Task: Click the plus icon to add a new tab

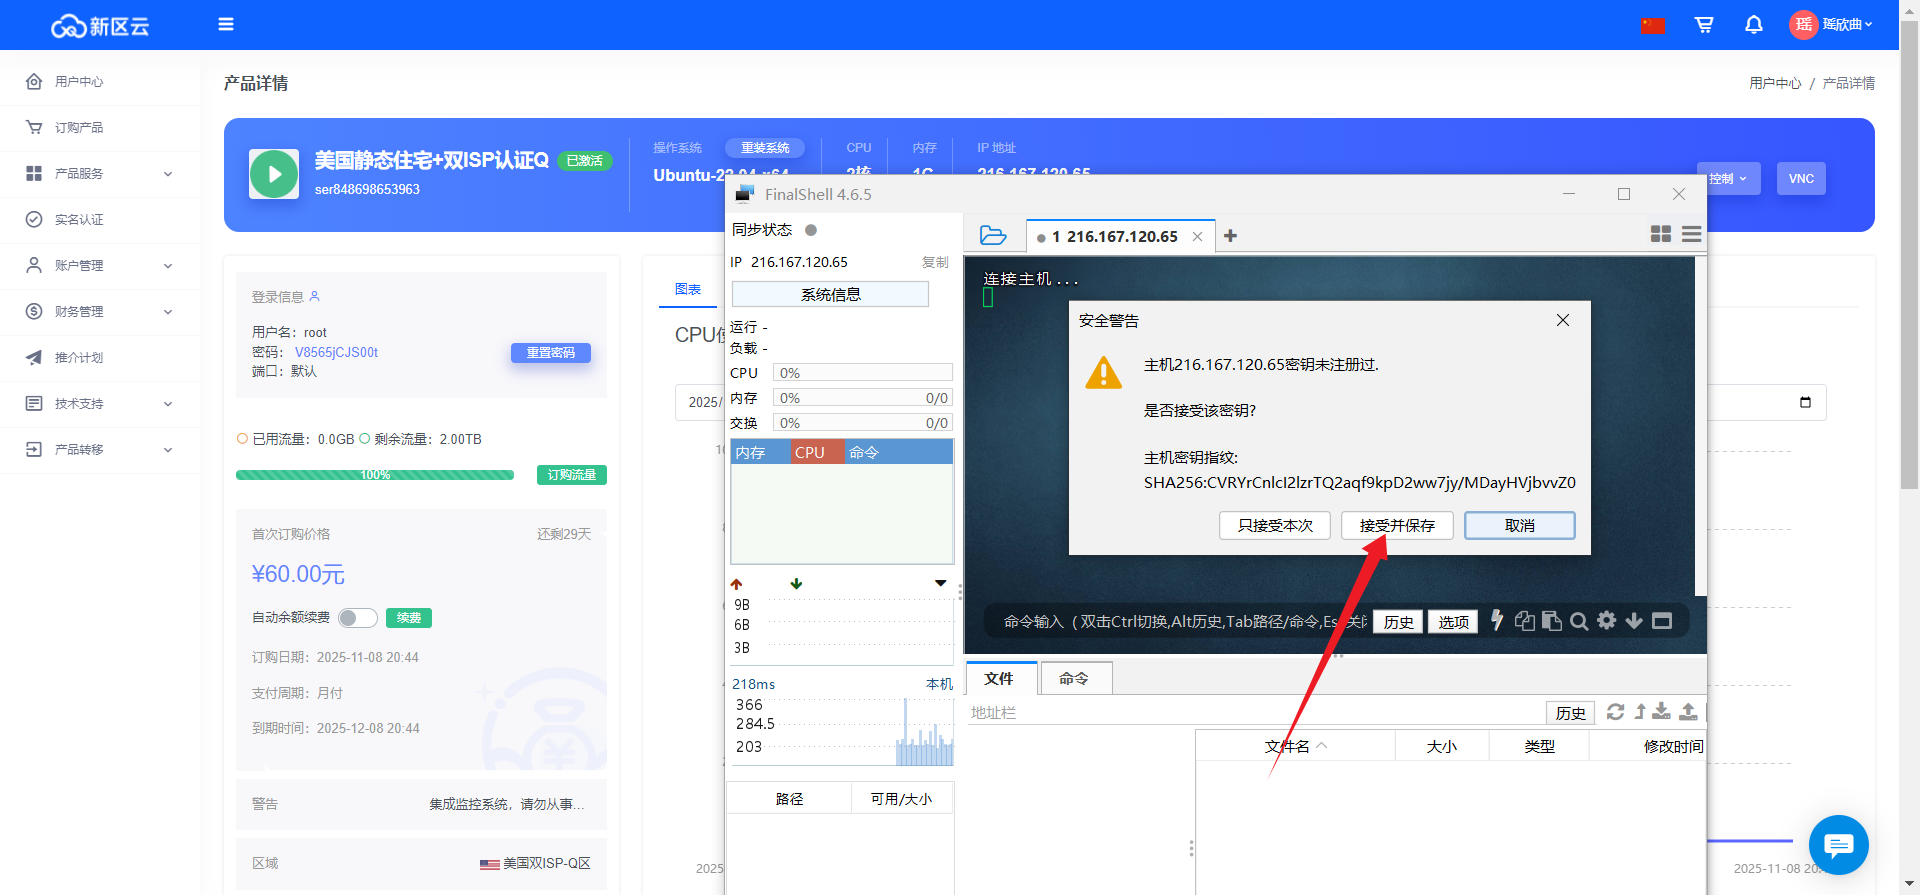Action: click(1230, 236)
